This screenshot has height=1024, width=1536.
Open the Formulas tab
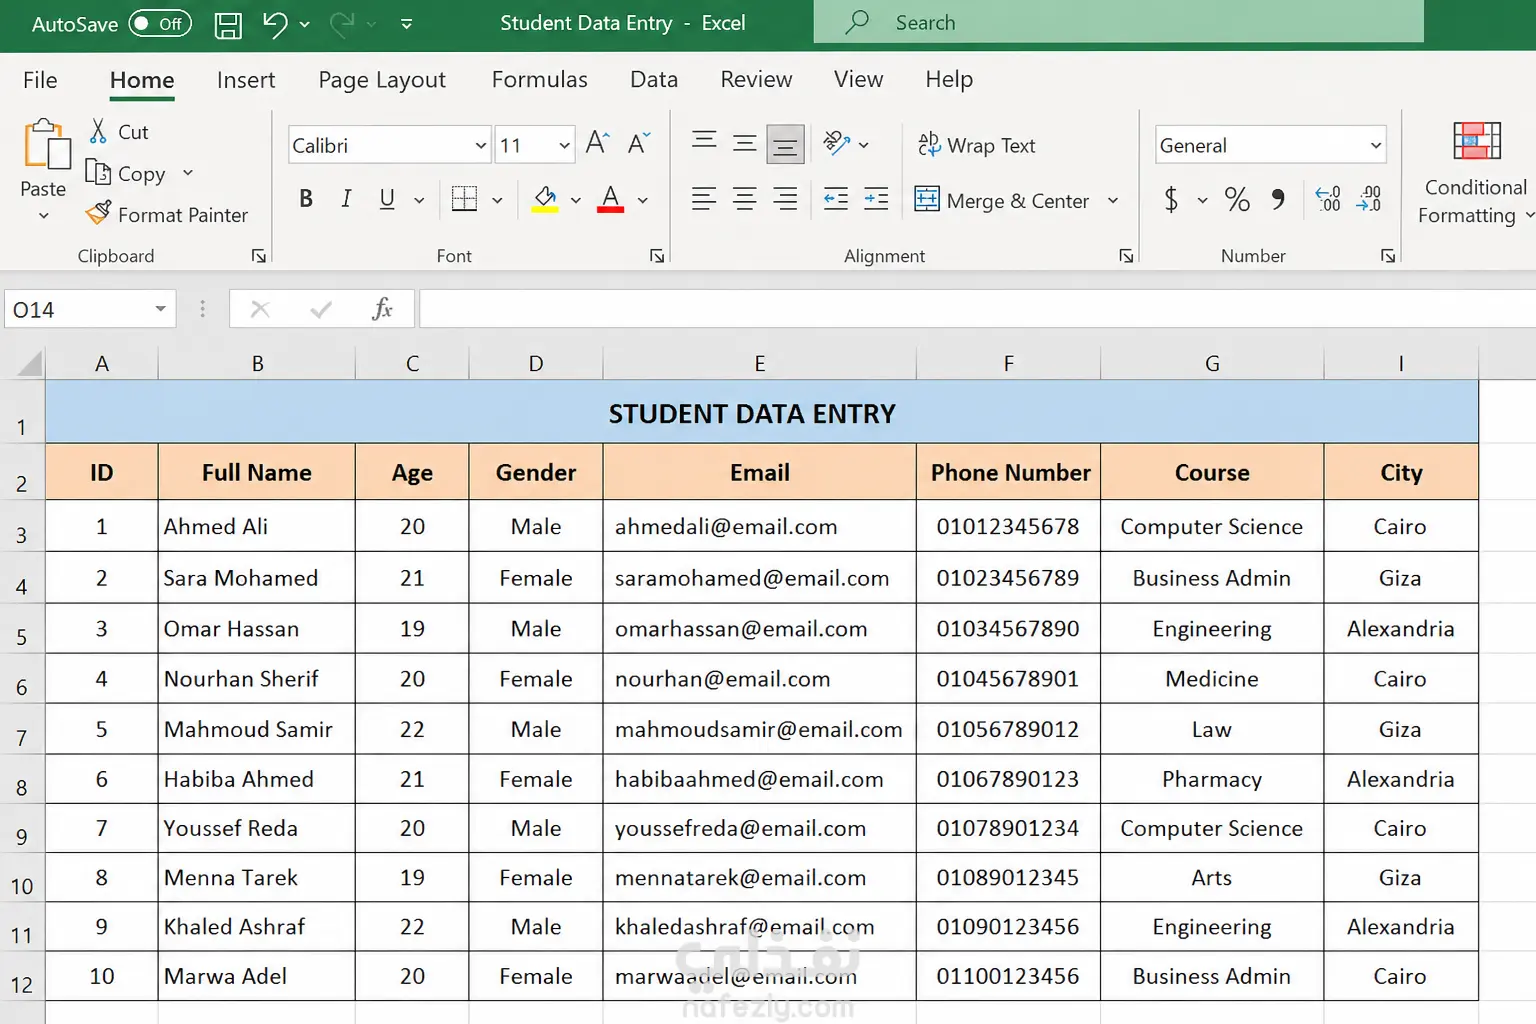539,80
